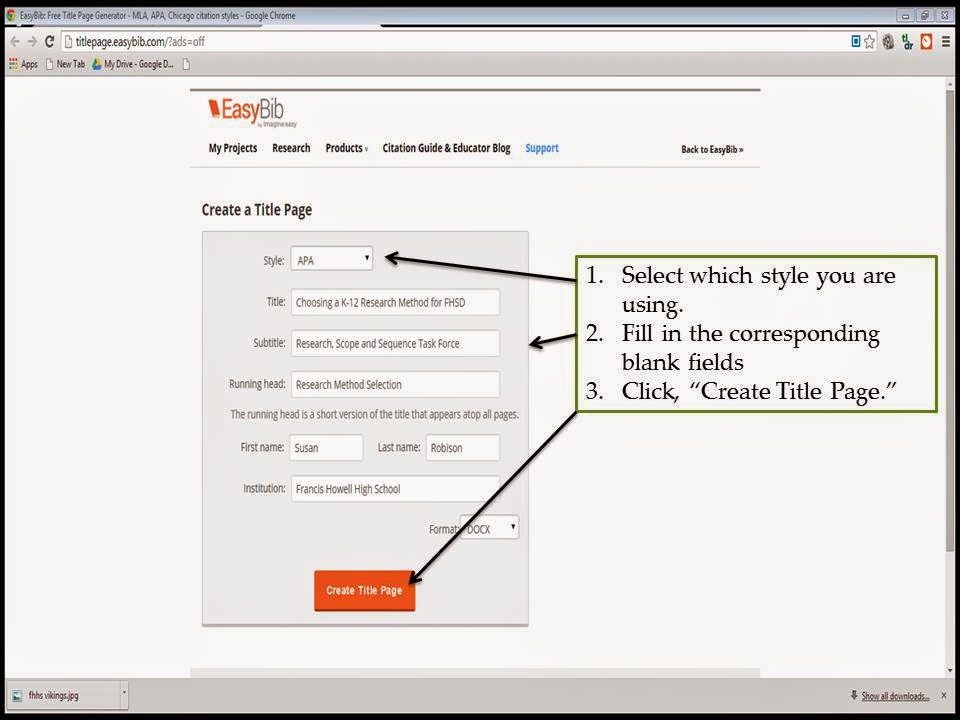This screenshot has height=720, width=960.
Task: Click the green 'dr' extension icon
Action: 907,42
